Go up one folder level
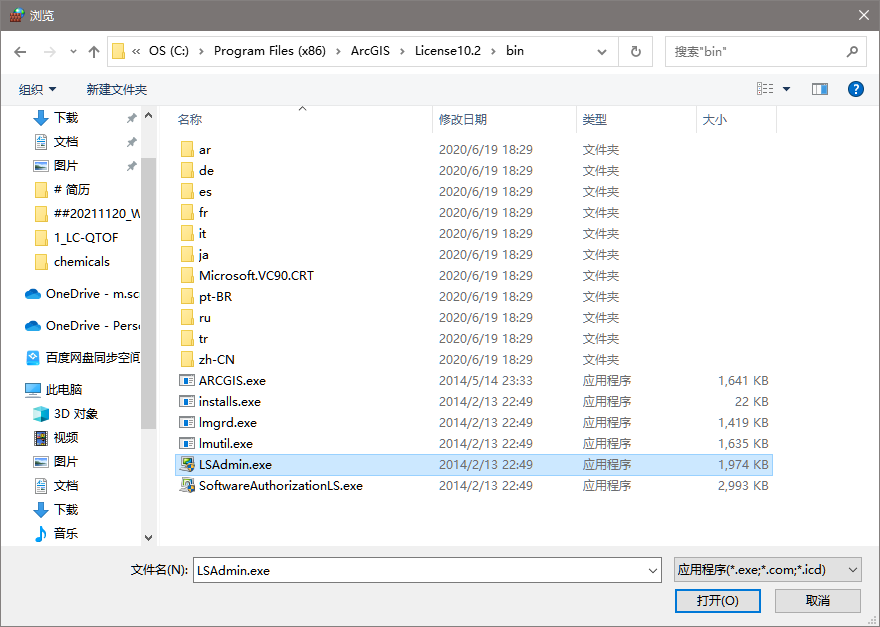The image size is (880, 627). [94, 52]
